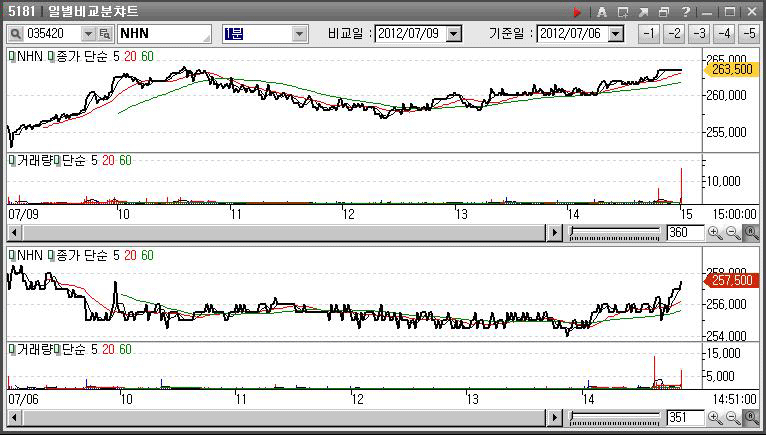Zoom in on the upper chart
Viewport: 766px width, 435px height.
(x=715, y=232)
